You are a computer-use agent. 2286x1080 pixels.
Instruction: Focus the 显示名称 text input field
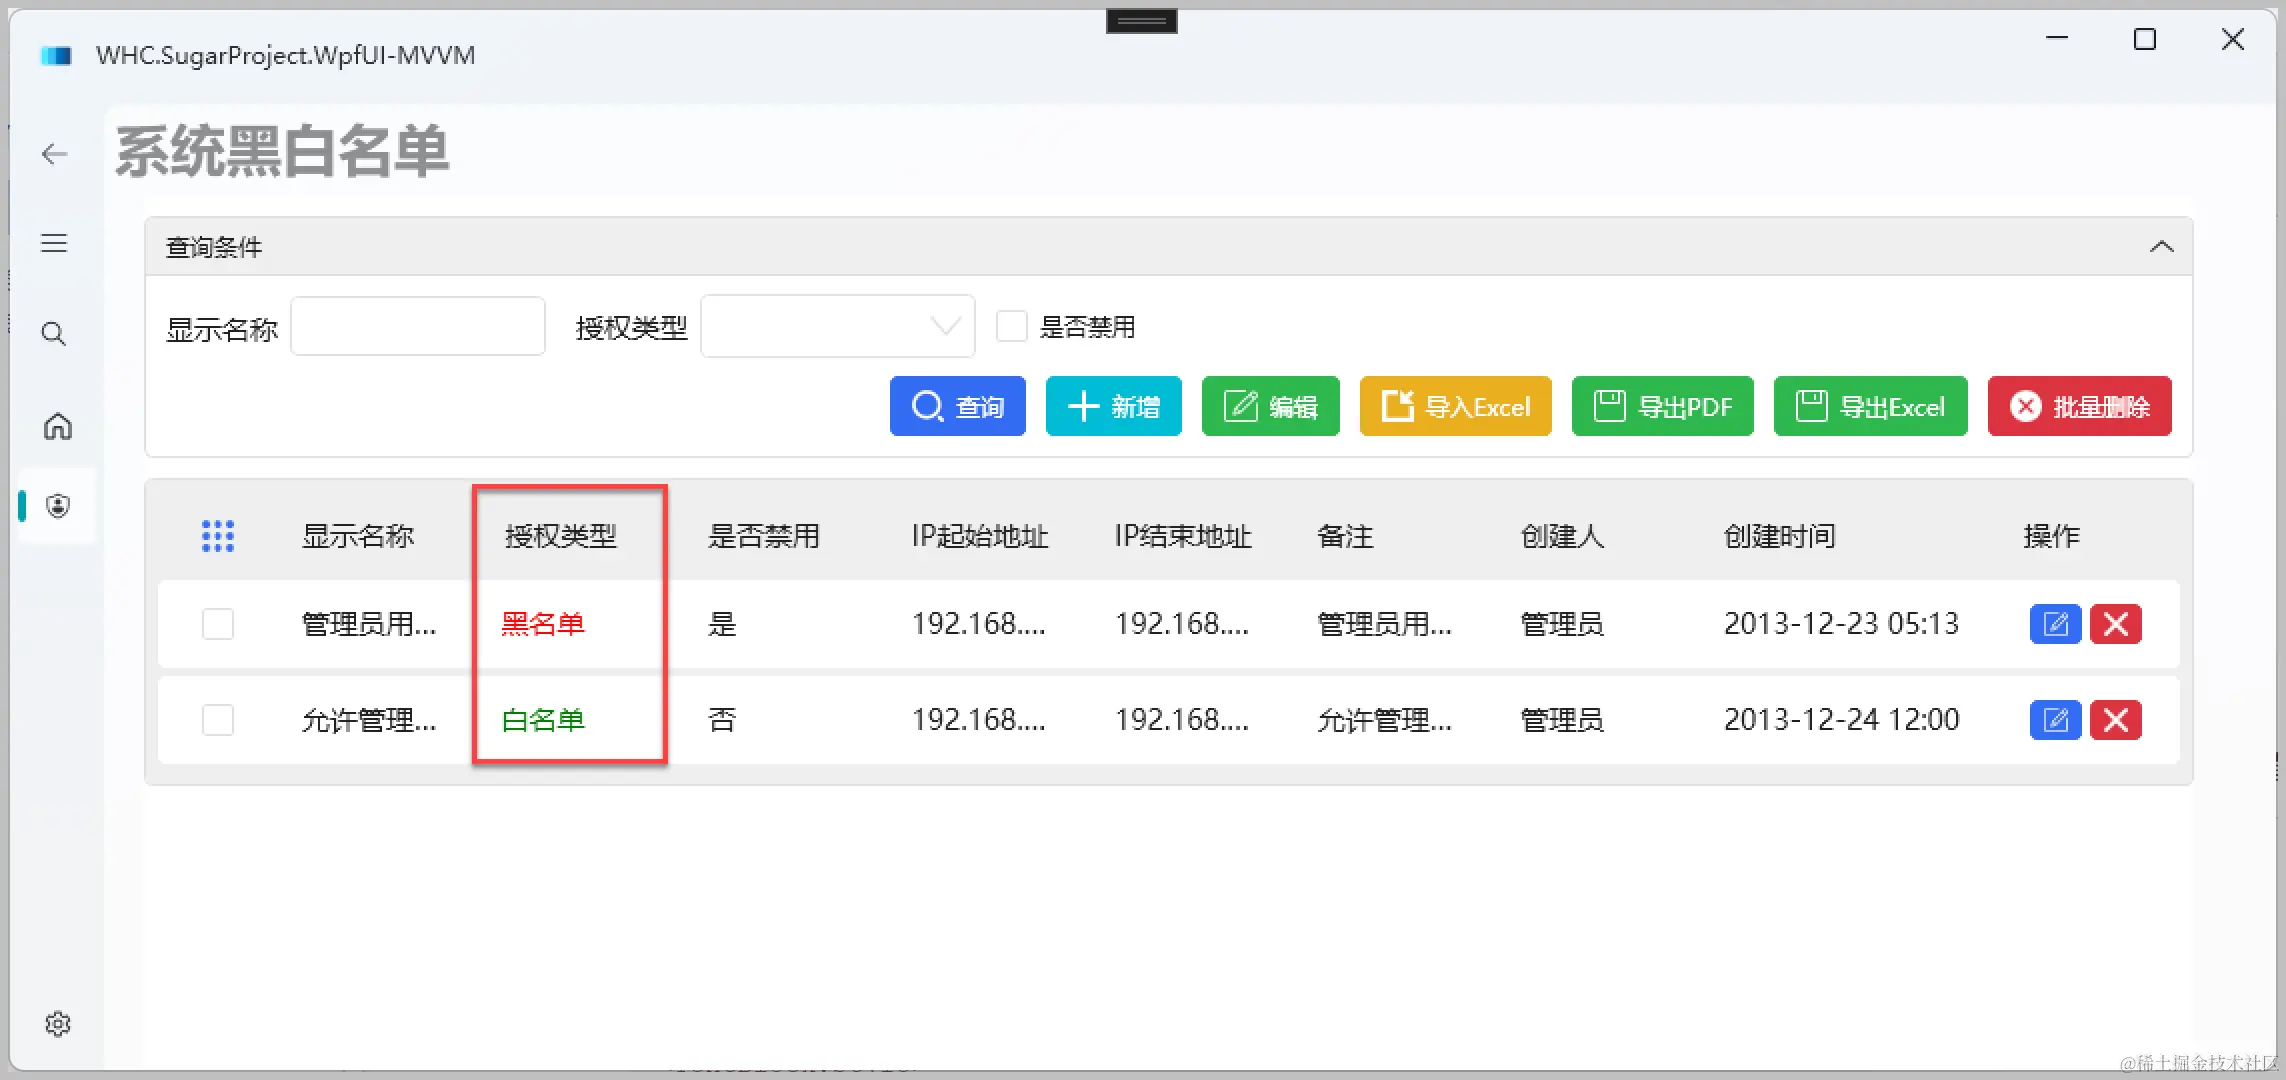click(x=418, y=326)
